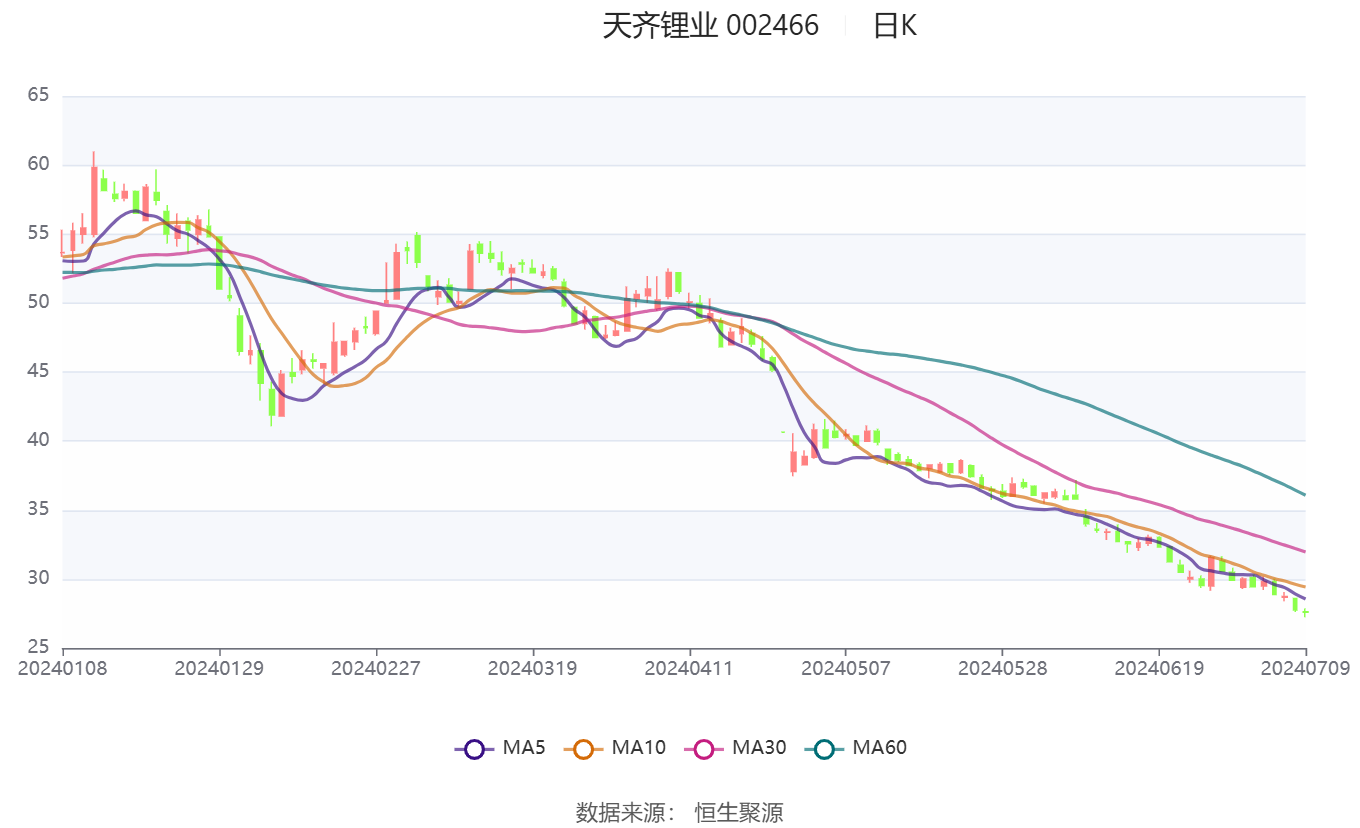
Task: Click the 20240709 date axis label
Action: click(x=1305, y=668)
